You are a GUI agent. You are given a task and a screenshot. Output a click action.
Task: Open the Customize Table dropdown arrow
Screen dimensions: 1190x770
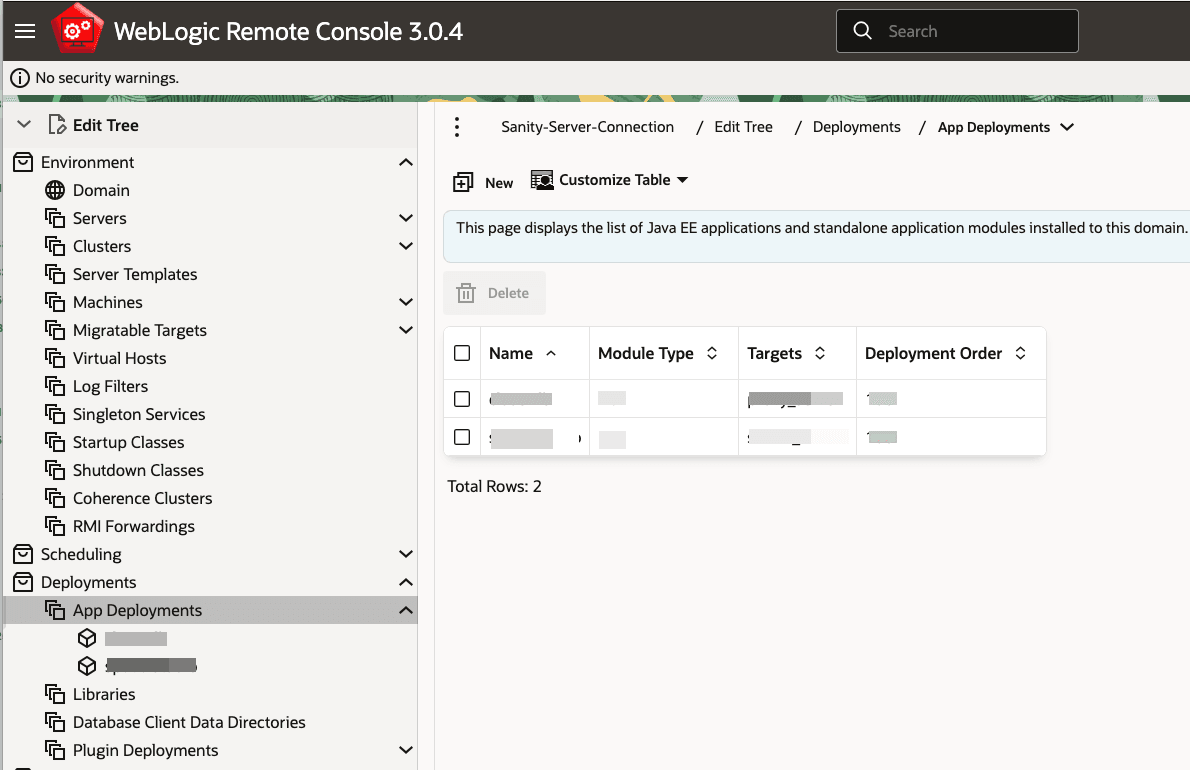tap(682, 180)
